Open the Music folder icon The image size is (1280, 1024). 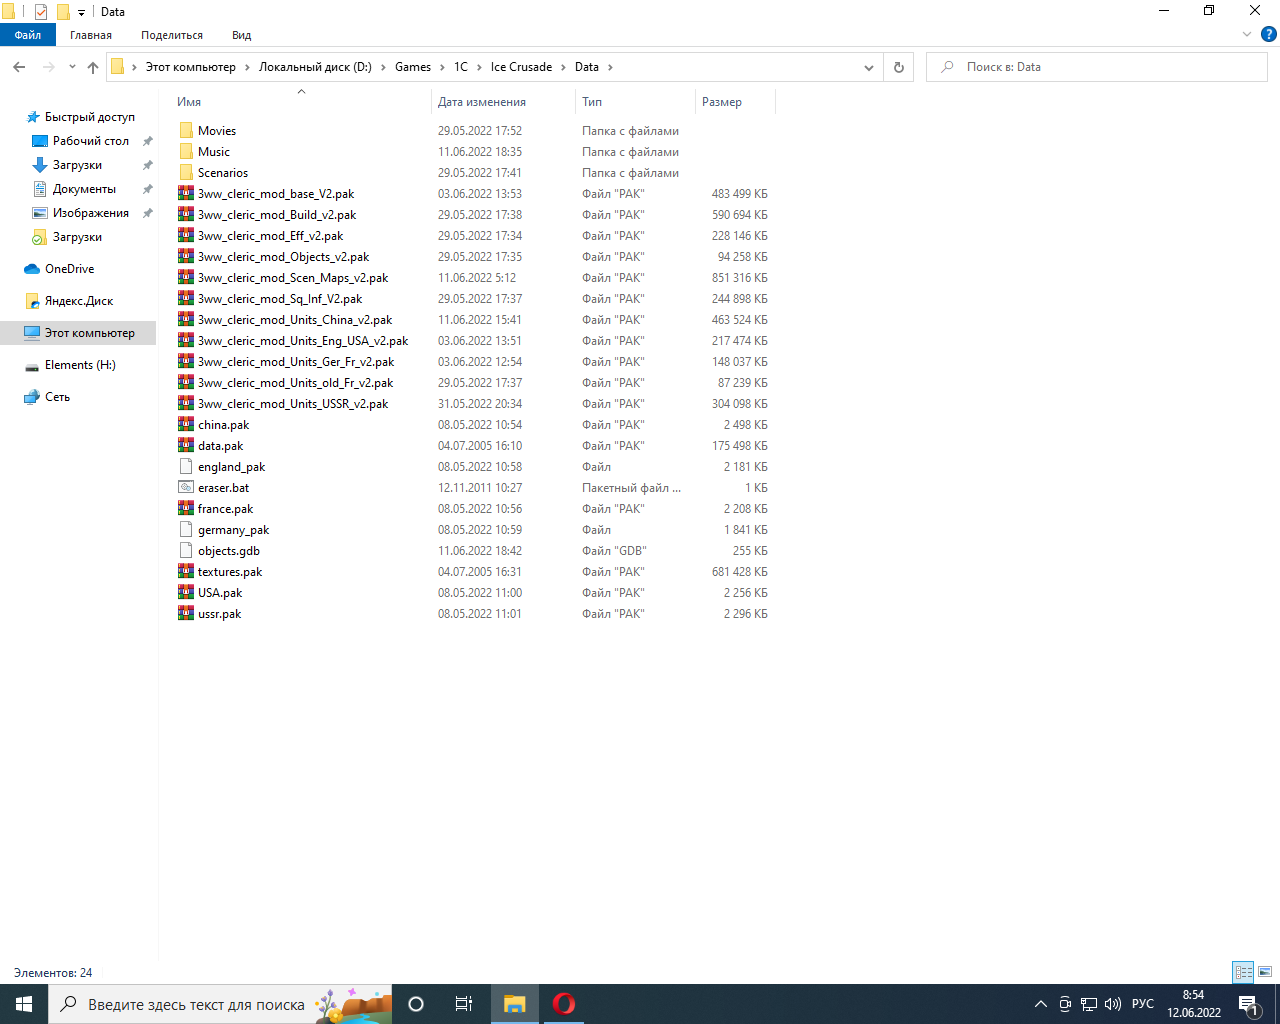tap(186, 152)
